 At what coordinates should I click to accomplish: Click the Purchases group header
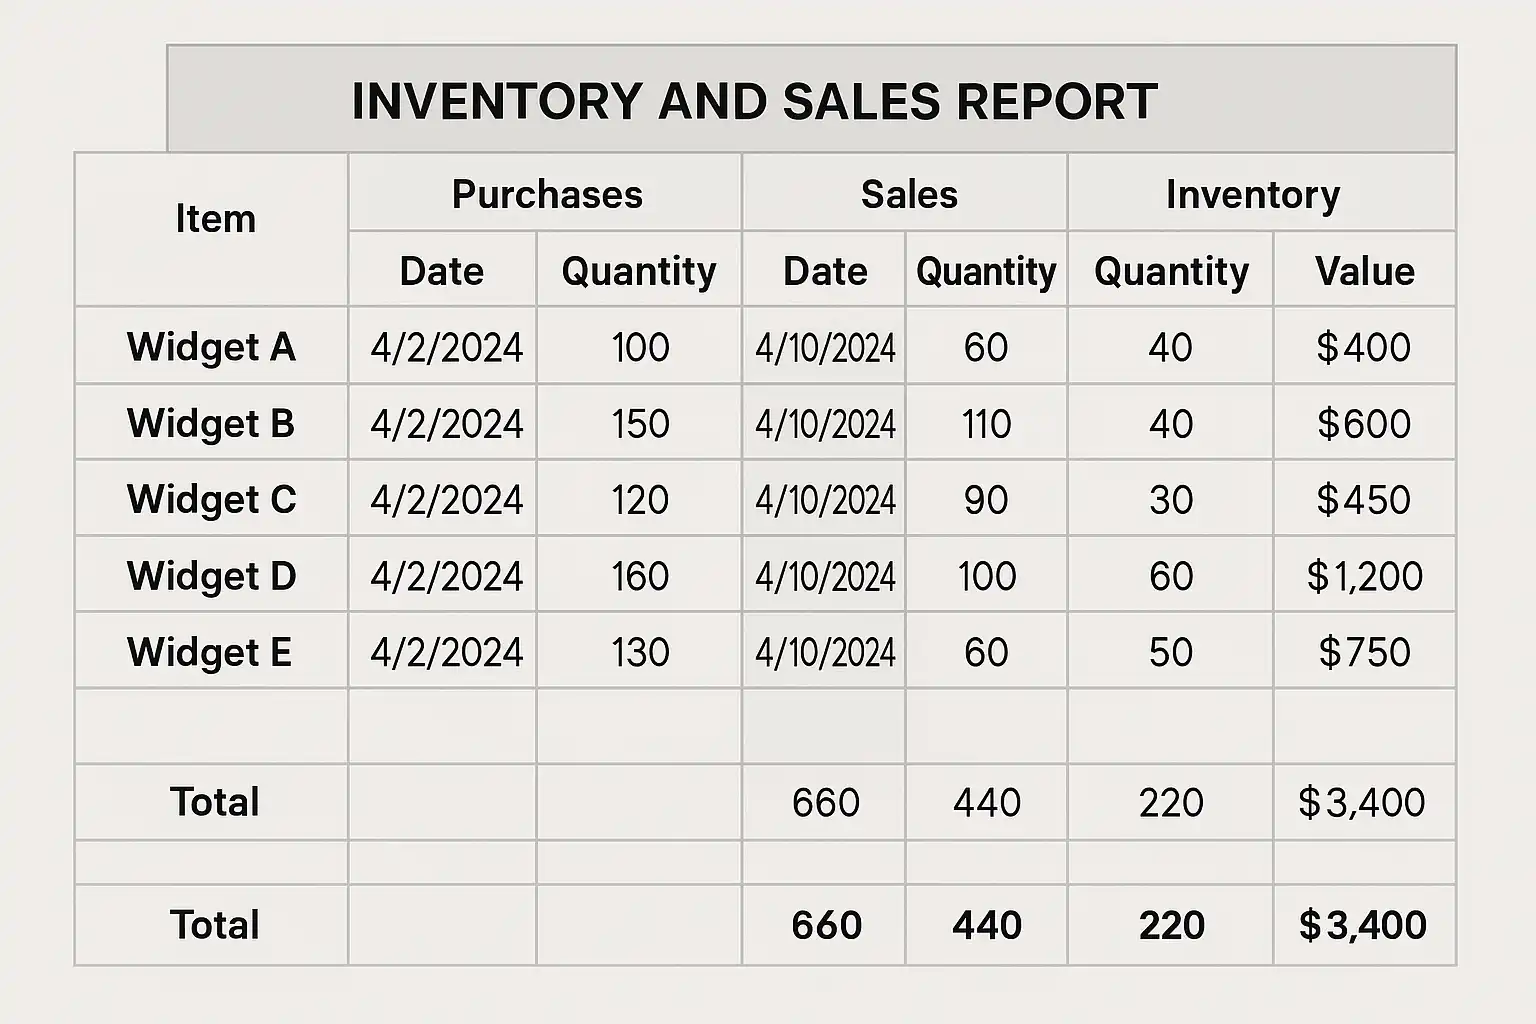546,194
